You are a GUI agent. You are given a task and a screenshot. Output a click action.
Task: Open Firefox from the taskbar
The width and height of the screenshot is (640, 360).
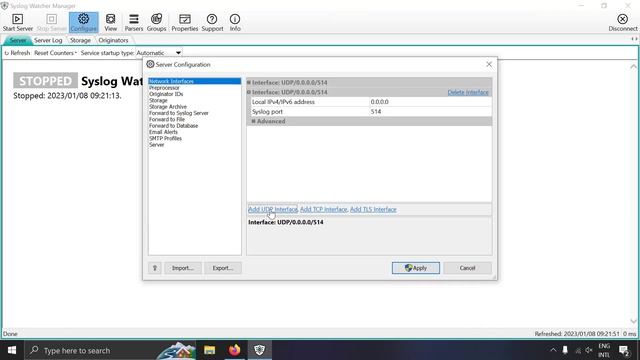coord(234,350)
